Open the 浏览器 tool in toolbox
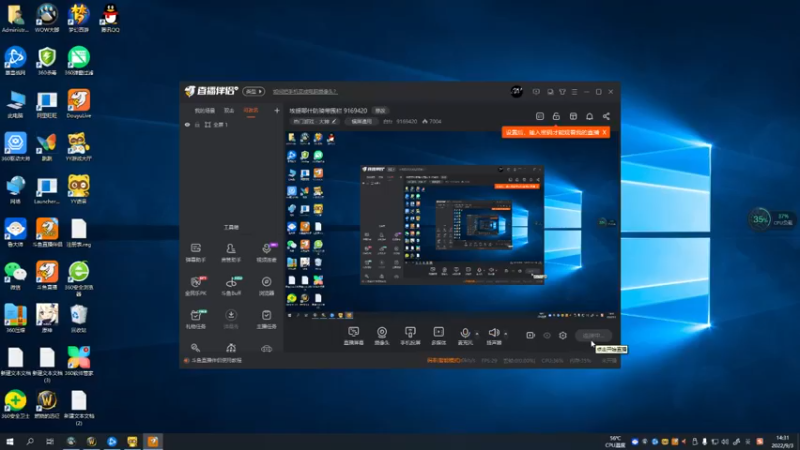Image resolution: width=800 pixels, height=450 pixels. pyautogui.click(x=266, y=286)
